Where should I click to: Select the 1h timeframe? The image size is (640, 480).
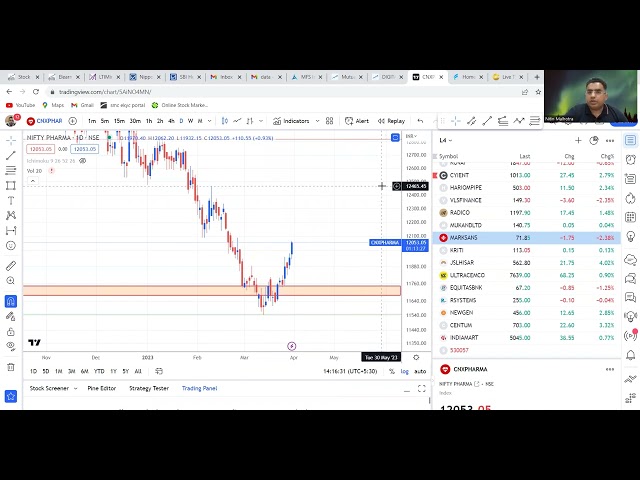pos(149,121)
